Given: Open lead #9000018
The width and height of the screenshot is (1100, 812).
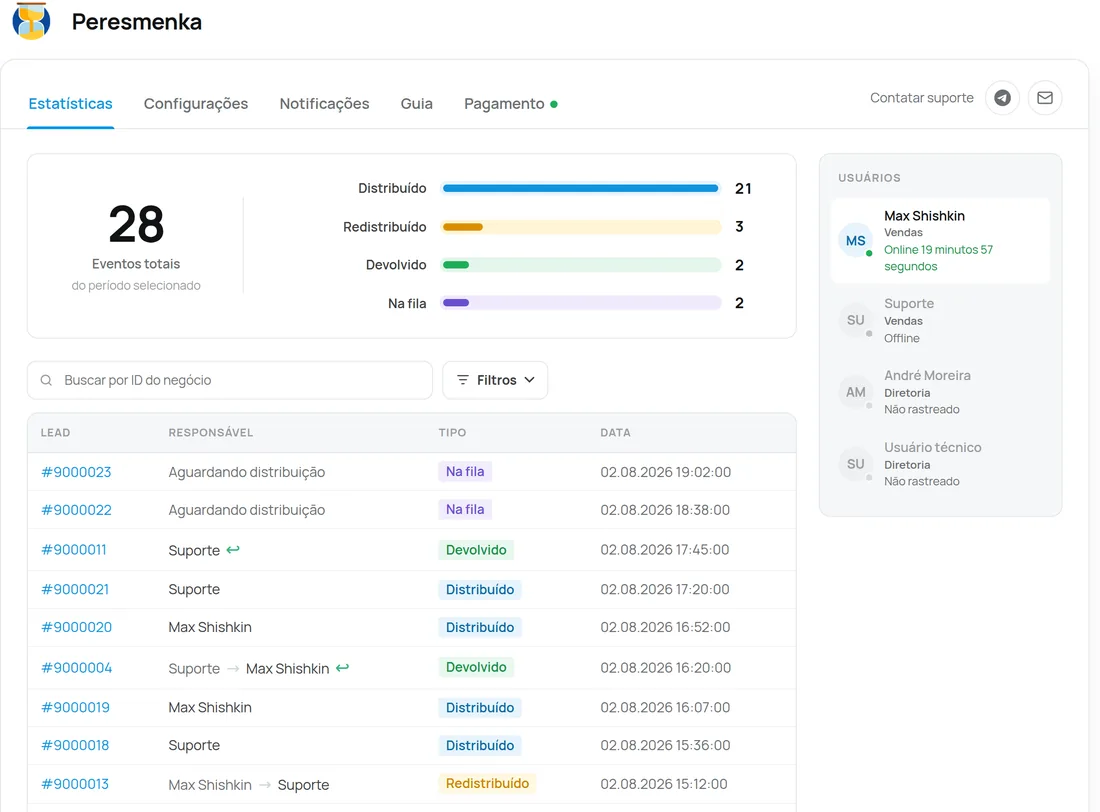Looking at the screenshot, I should (75, 745).
